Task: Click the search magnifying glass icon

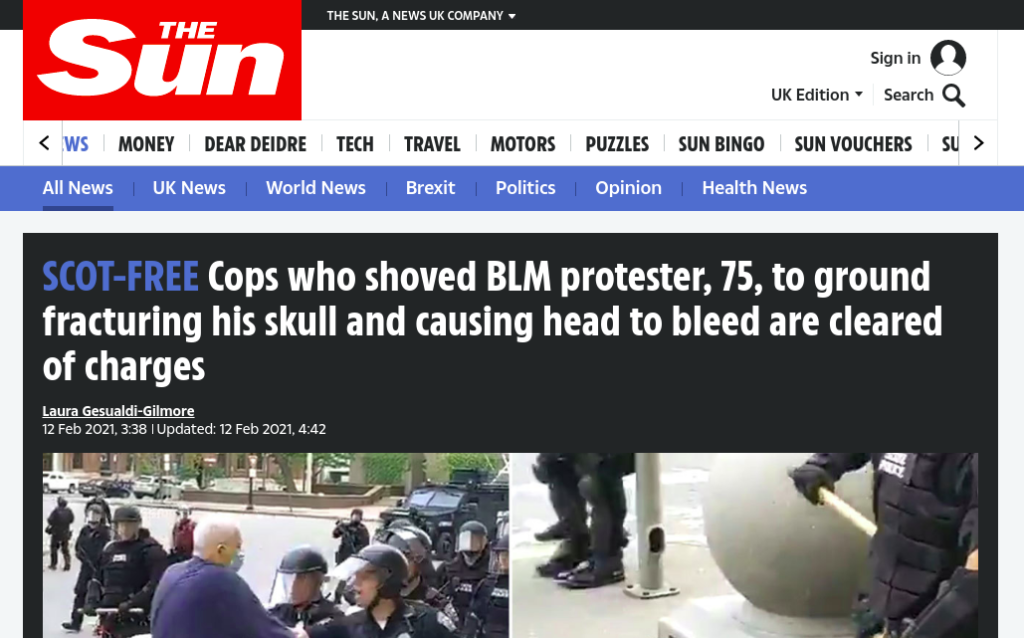Action: [x=954, y=95]
